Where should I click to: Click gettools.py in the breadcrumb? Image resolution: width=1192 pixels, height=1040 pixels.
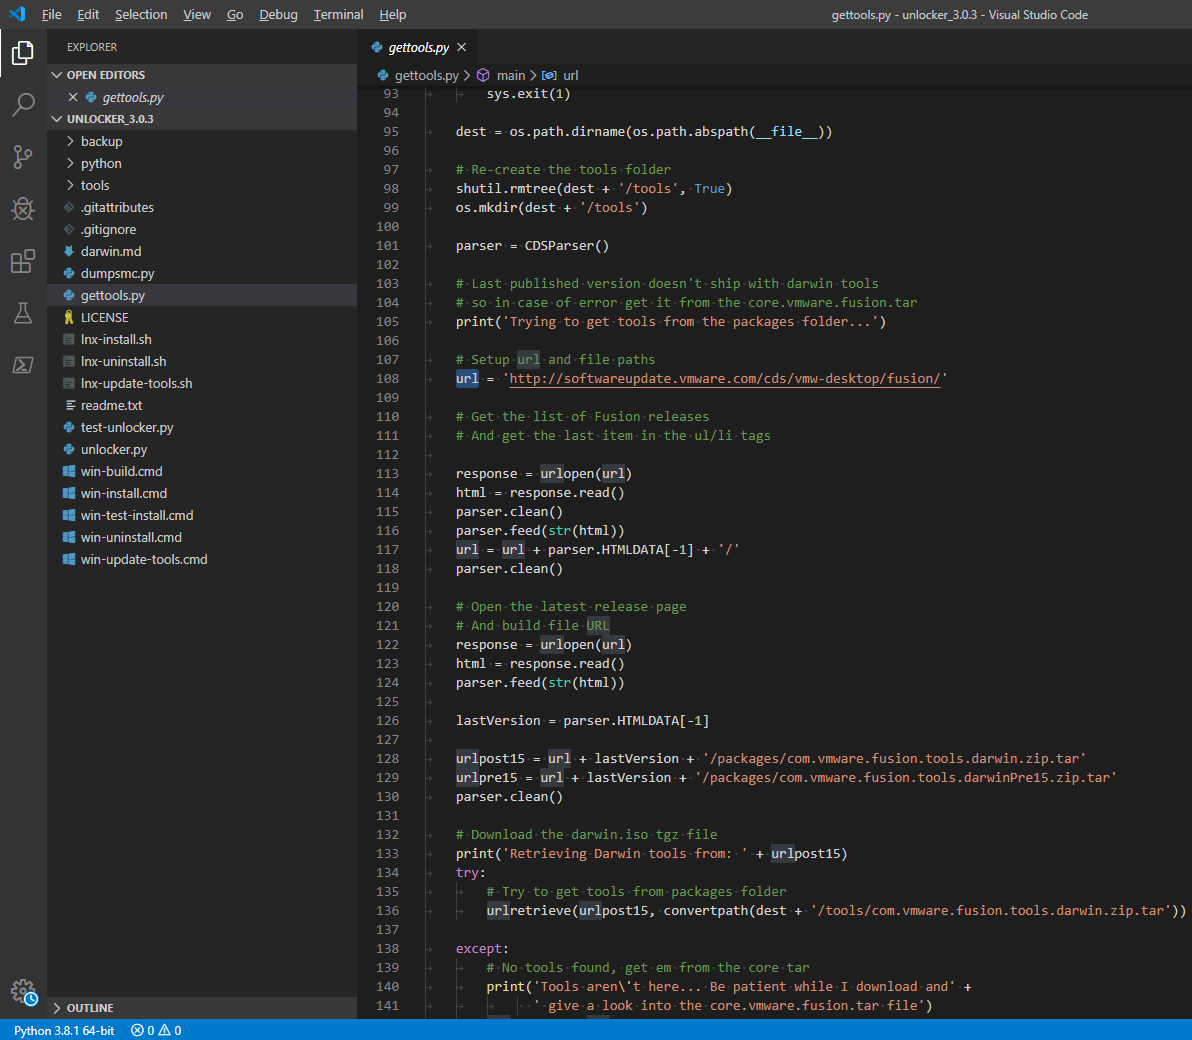click(426, 75)
